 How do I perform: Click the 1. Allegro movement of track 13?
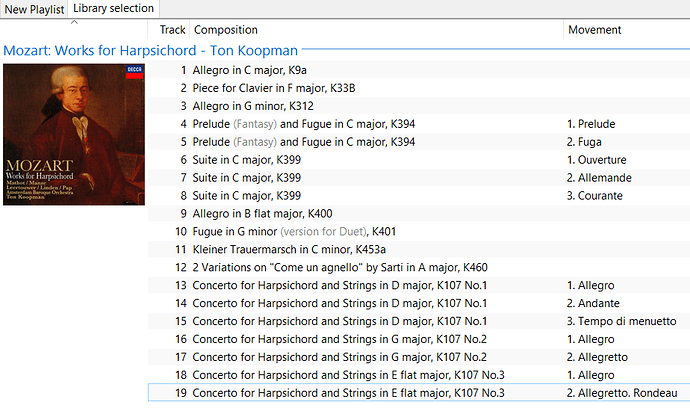(x=591, y=286)
